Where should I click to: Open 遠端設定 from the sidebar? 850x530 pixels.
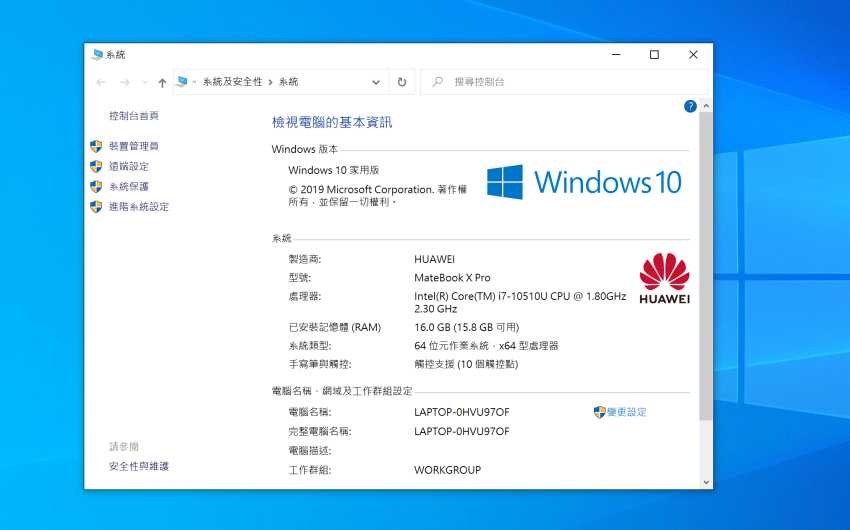point(129,166)
